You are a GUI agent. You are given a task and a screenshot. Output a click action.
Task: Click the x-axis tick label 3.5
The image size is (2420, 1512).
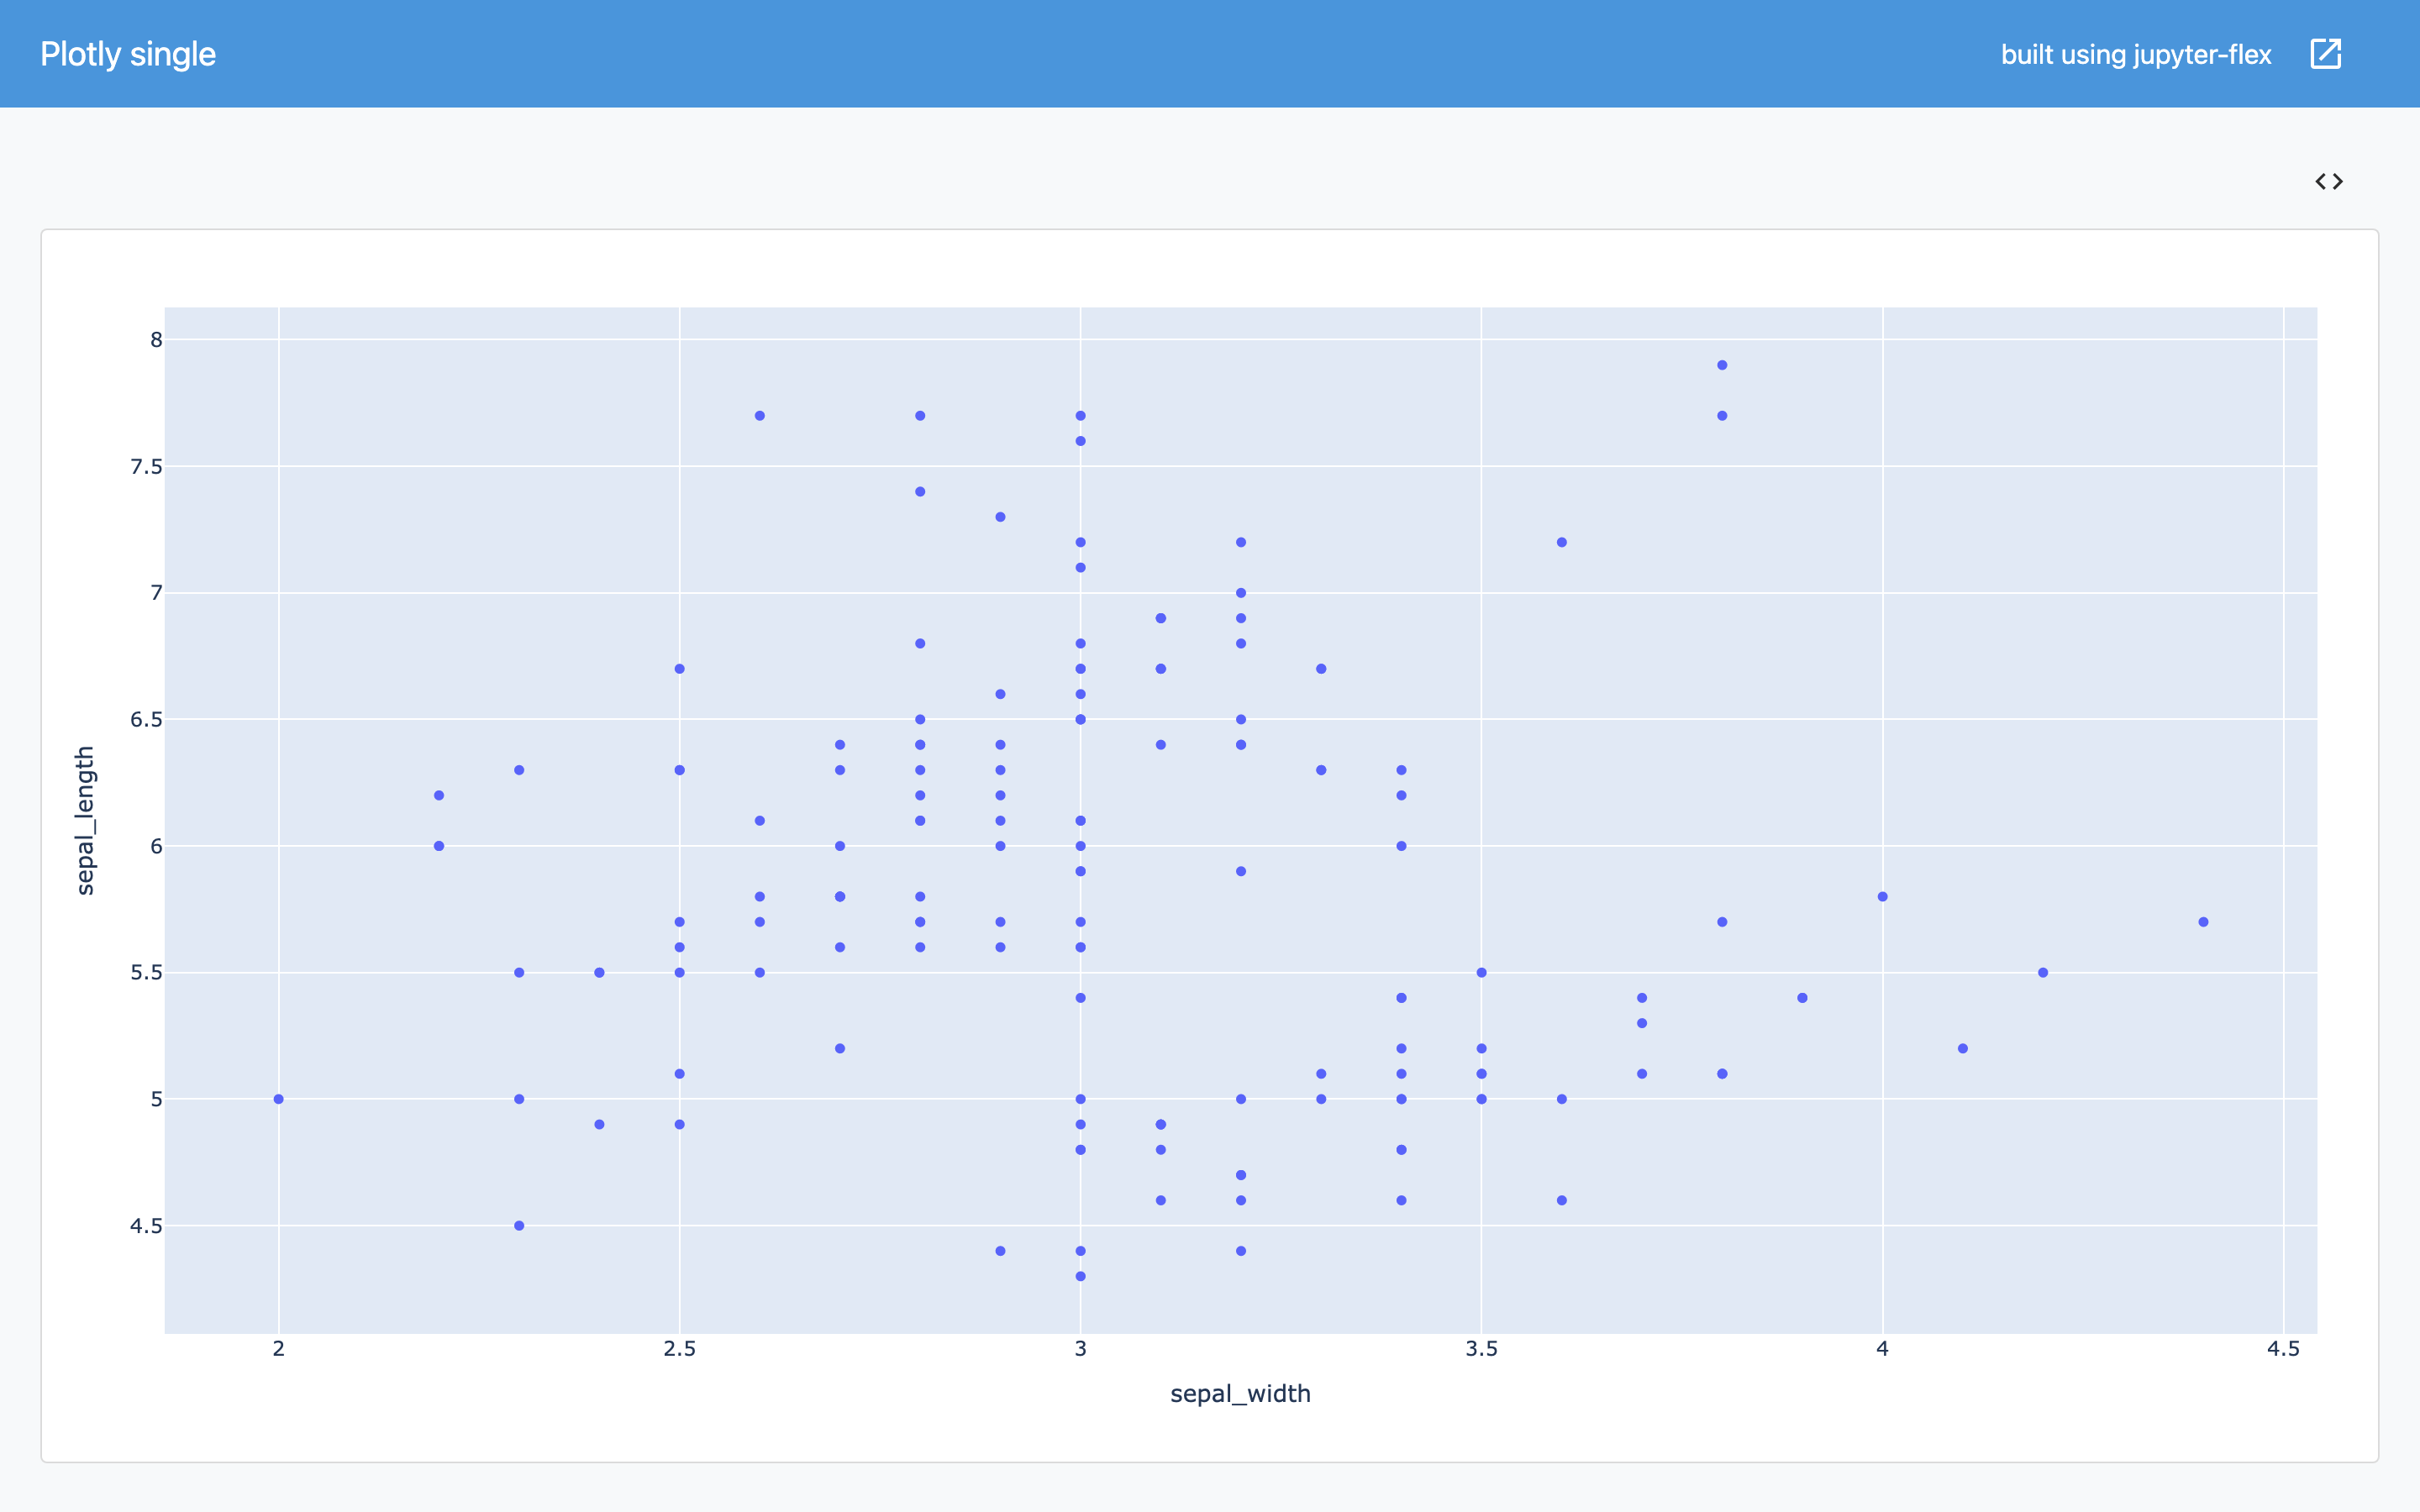[x=1481, y=1348]
